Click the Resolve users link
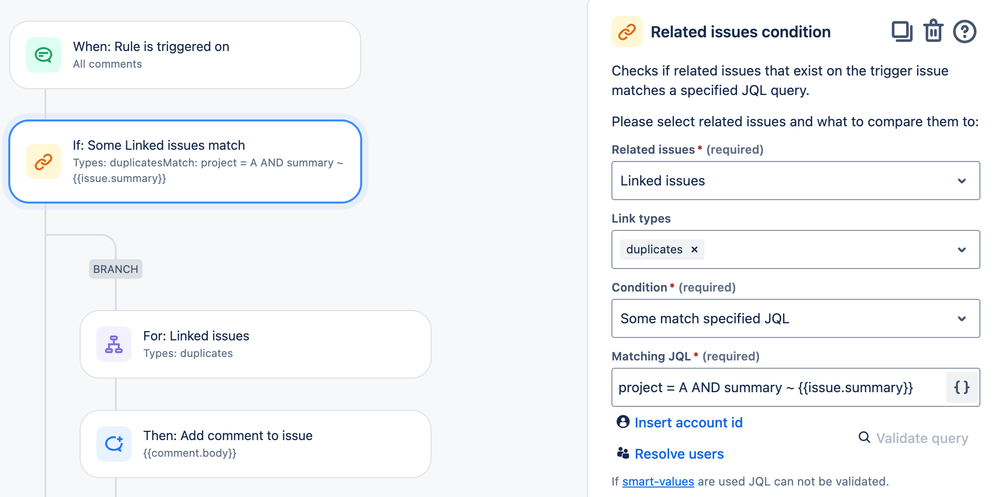The image size is (999, 497). [678, 454]
